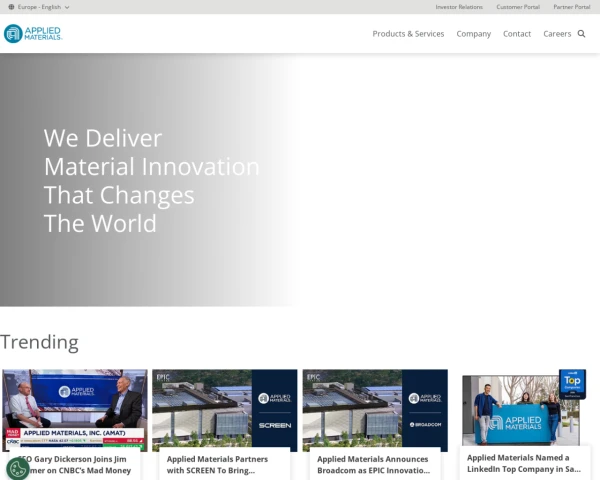Visit the Investor Relations link

[459, 7]
